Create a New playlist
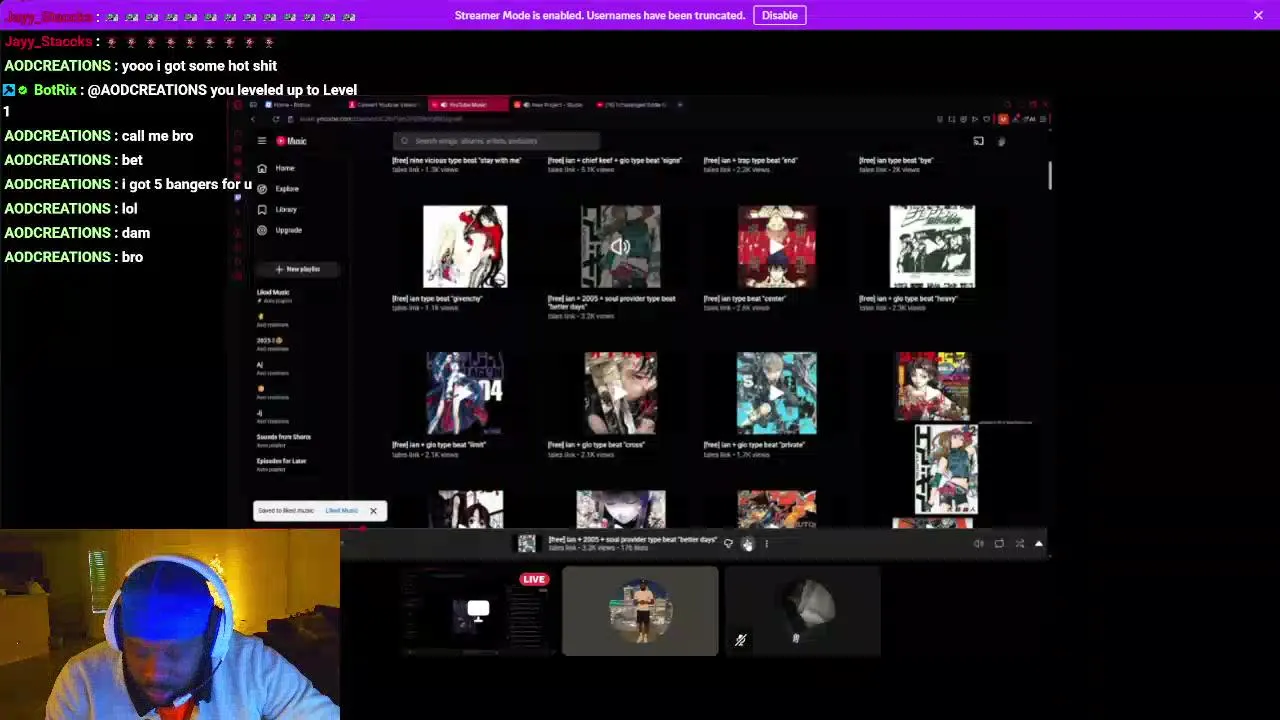This screenshot has height=720, width=1280. [297, 269]
